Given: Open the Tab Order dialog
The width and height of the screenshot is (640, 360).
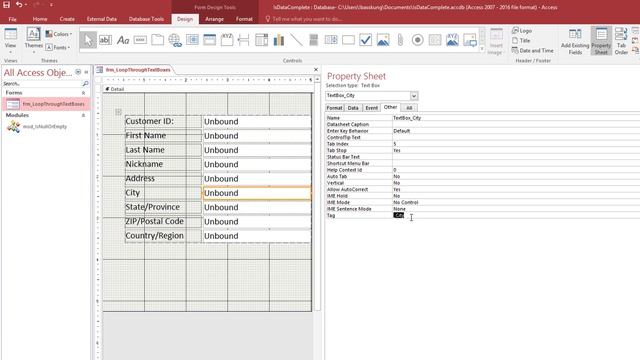Looking at the screenshot, I should pyautogui.click(x=621, y=42).
